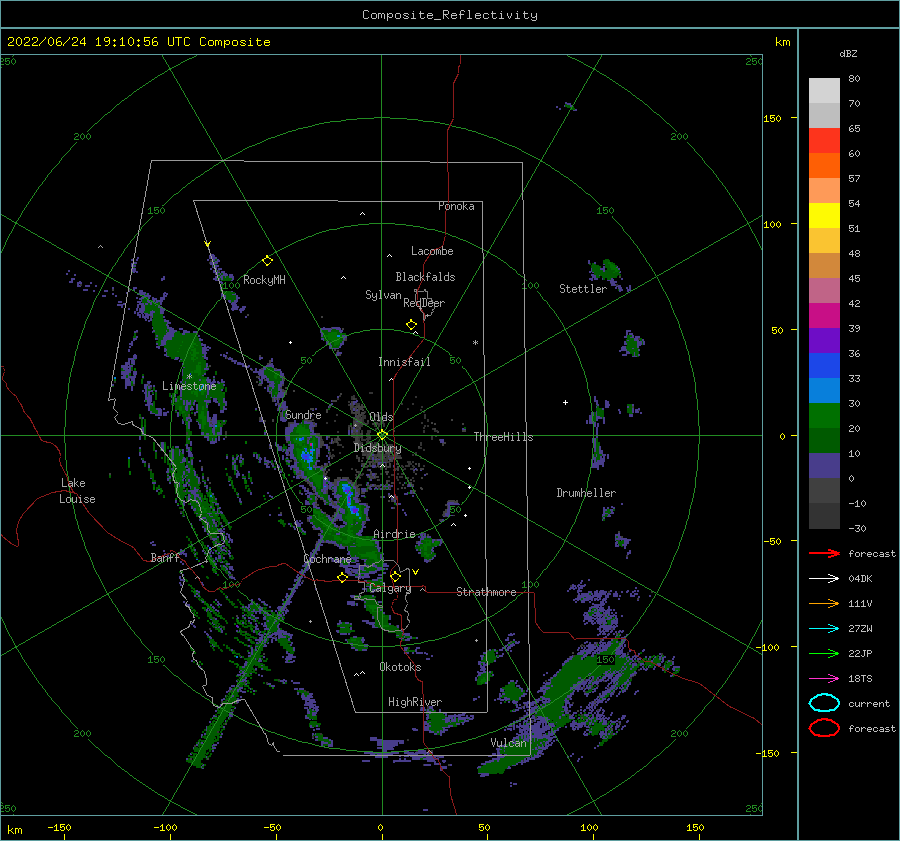The height and width of the screenshot is (841, 900).
Task: Select the 54 dBZ yellow color swatch
Action: (x=824, y=215)
